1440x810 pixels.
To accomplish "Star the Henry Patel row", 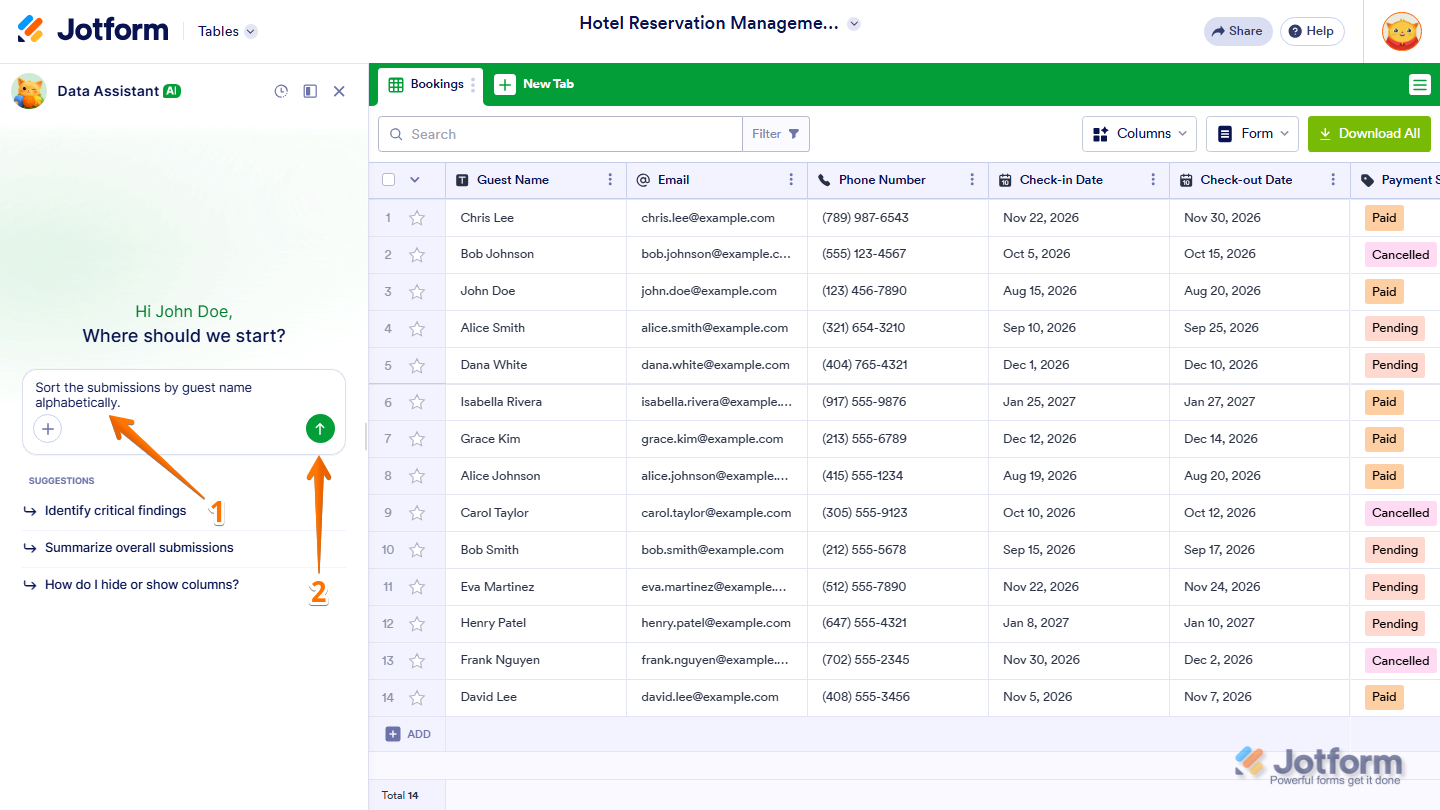I will [x=417, y=624].
